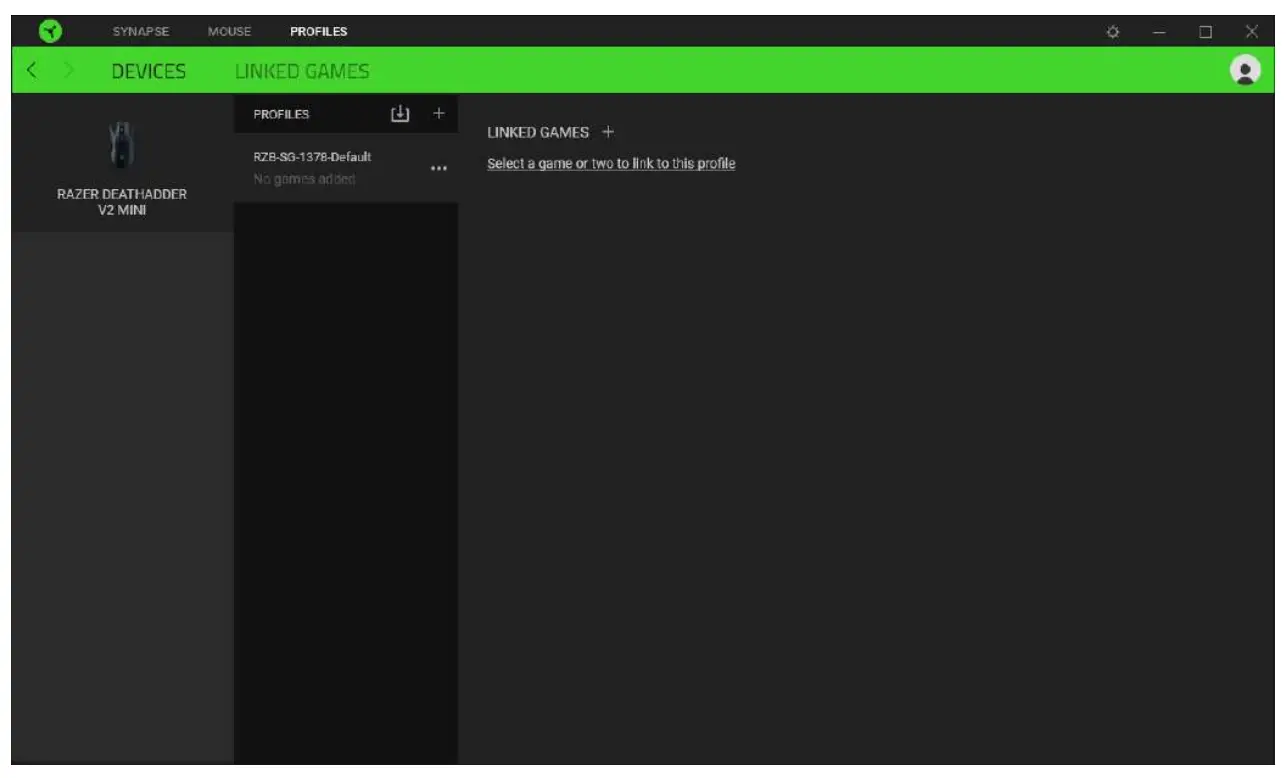1287x778 pixels.
Task: Open the user account avatar
Action: pos(1244,70)
